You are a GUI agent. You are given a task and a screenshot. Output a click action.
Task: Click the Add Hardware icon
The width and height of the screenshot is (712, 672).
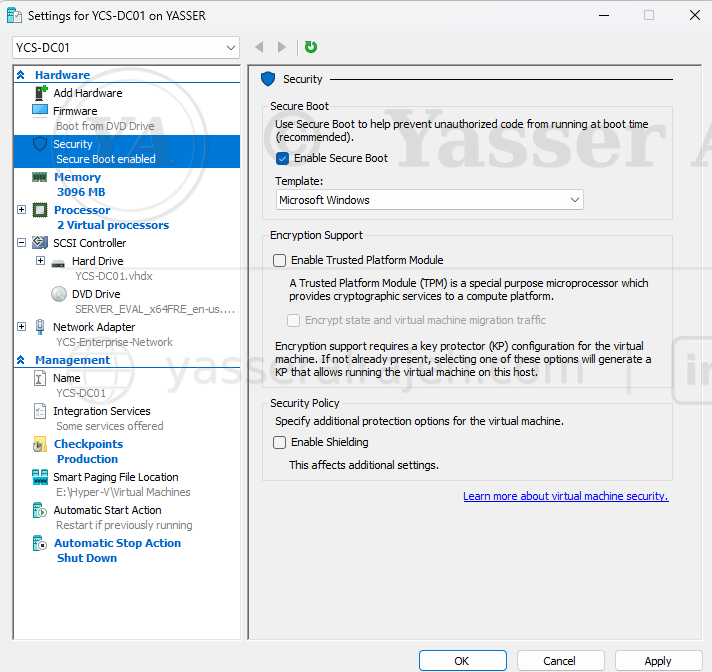point(41,93)
